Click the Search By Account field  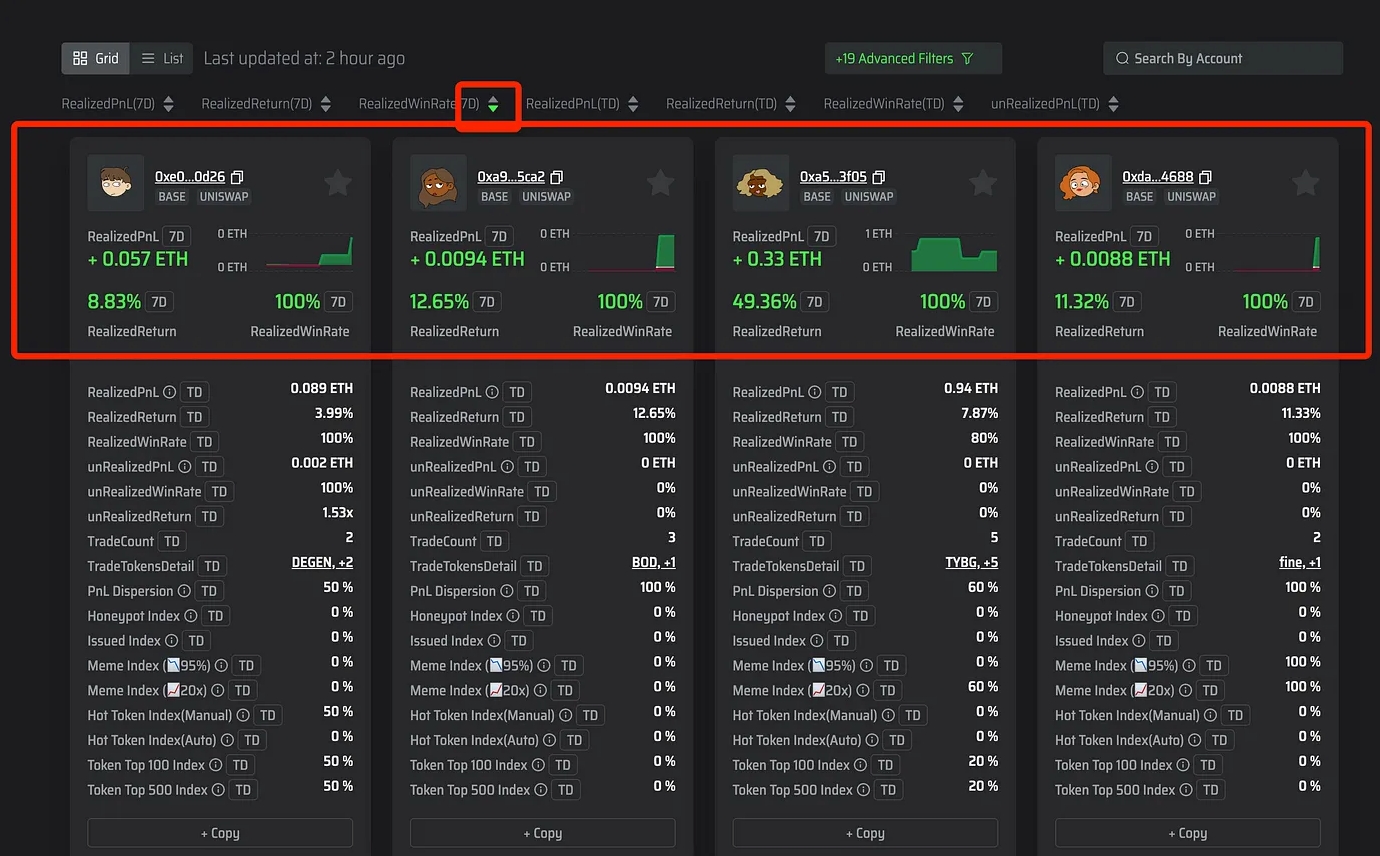click(x=1230, y=59)
